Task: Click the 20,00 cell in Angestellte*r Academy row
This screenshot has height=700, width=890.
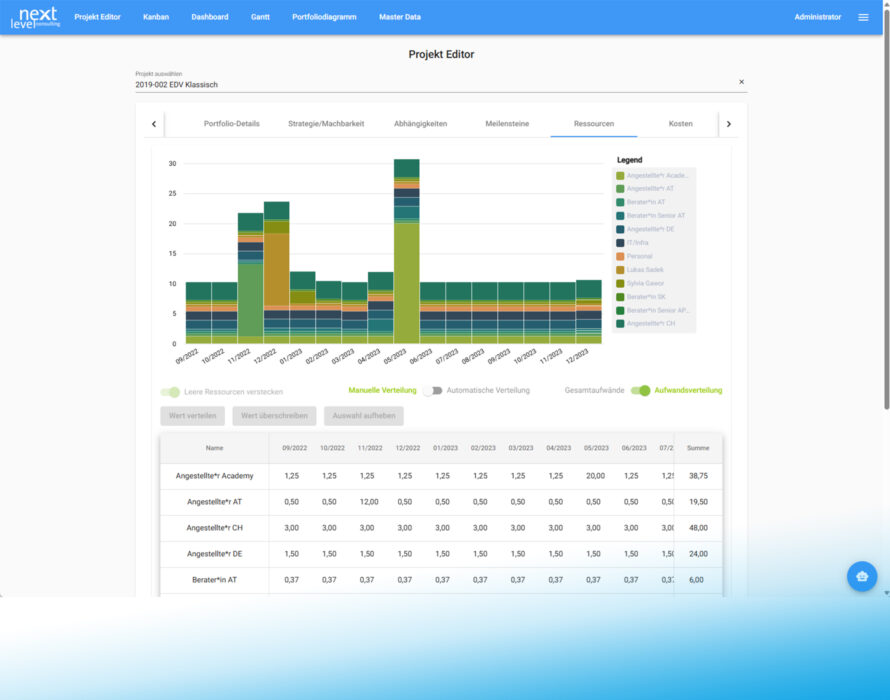Action: (595, 476)
